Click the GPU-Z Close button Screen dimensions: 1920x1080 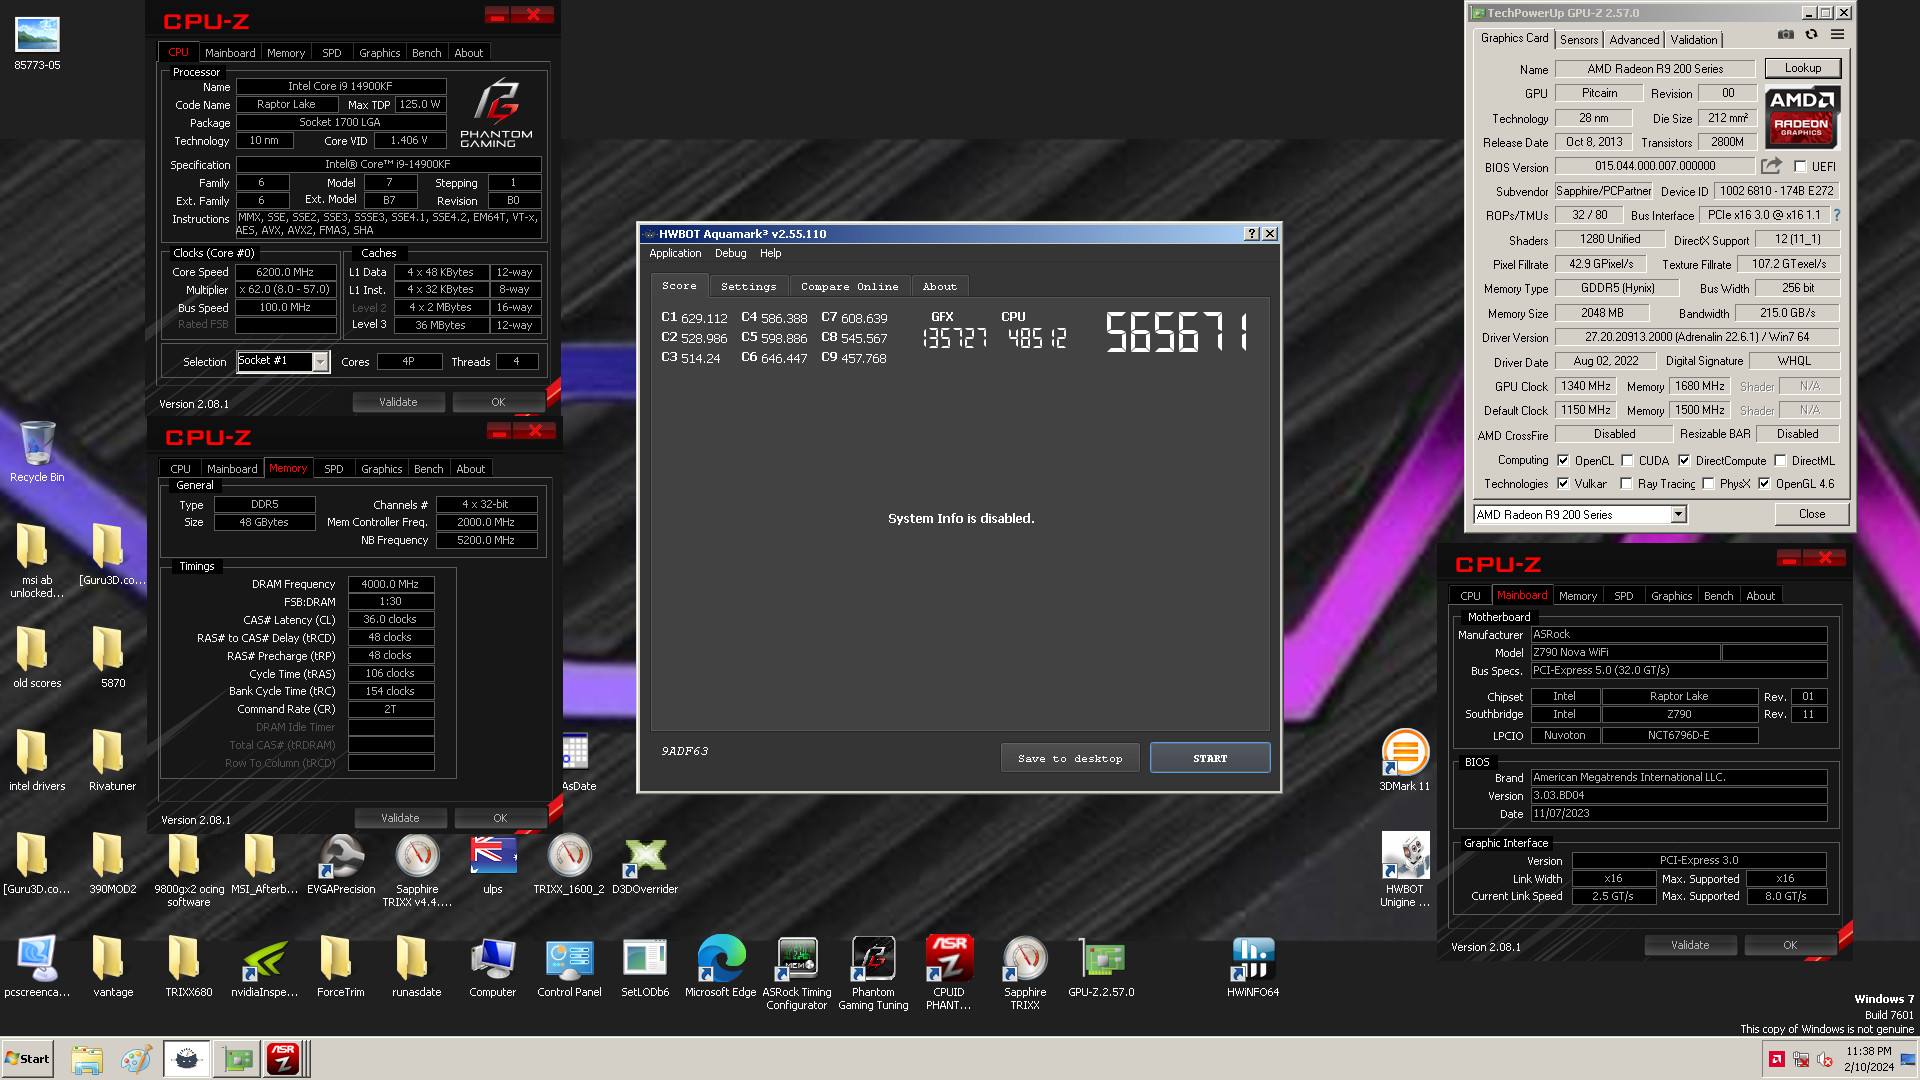(x=1812, y=514)
